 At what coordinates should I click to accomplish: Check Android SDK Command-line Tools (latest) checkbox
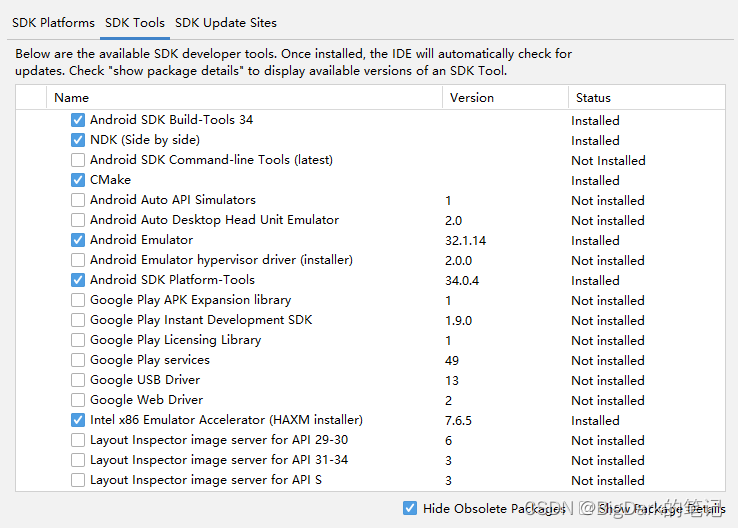click(78, 160)
